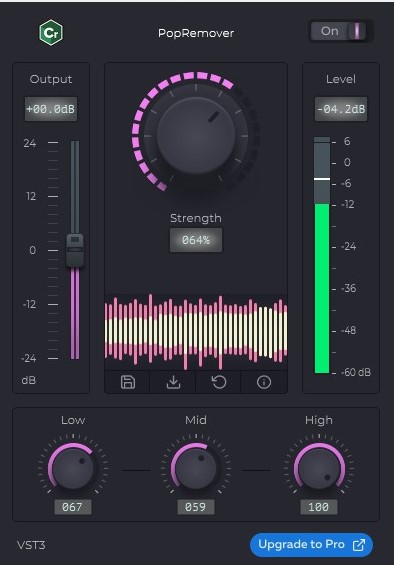Open the info circle icon
Viewport: 394px width, 565px height.
(264, 382)
